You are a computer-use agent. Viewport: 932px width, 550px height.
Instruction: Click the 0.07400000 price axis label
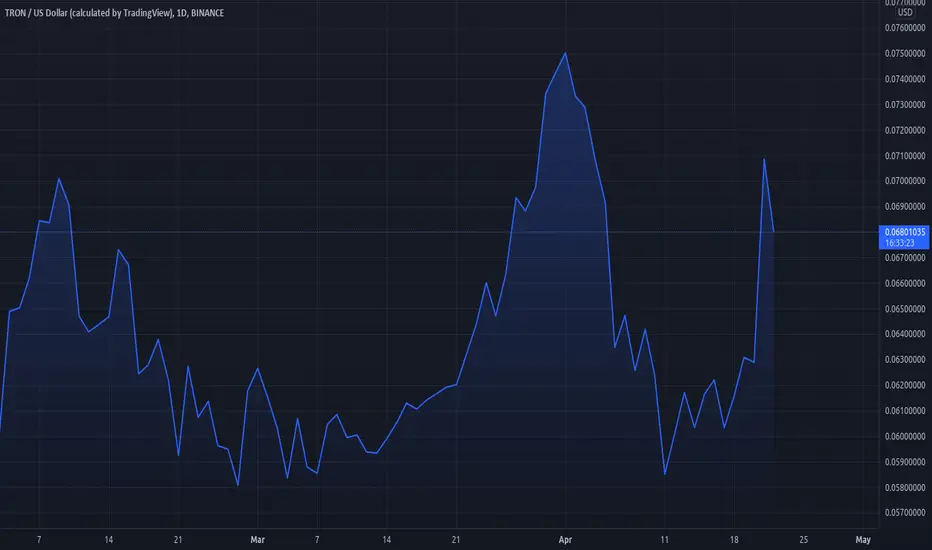click(905, 79)
